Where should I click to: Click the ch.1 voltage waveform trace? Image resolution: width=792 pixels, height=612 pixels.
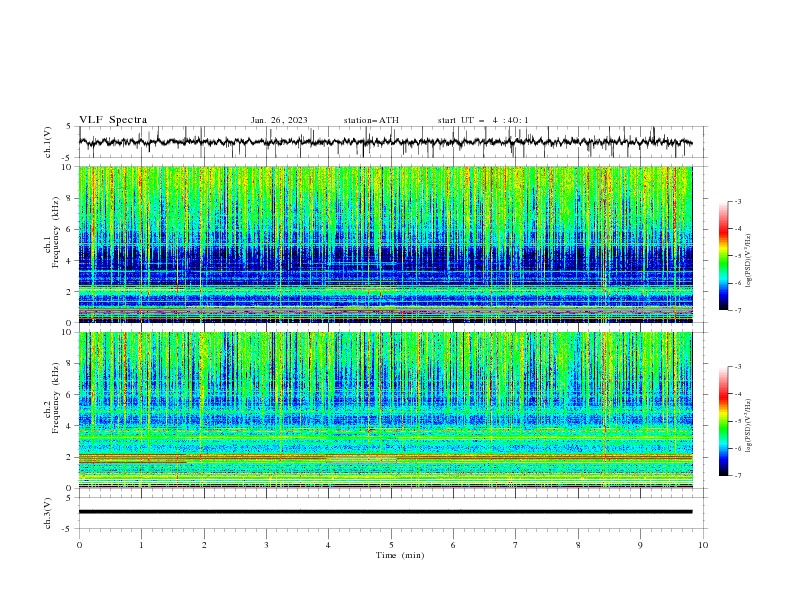[385, 142]
